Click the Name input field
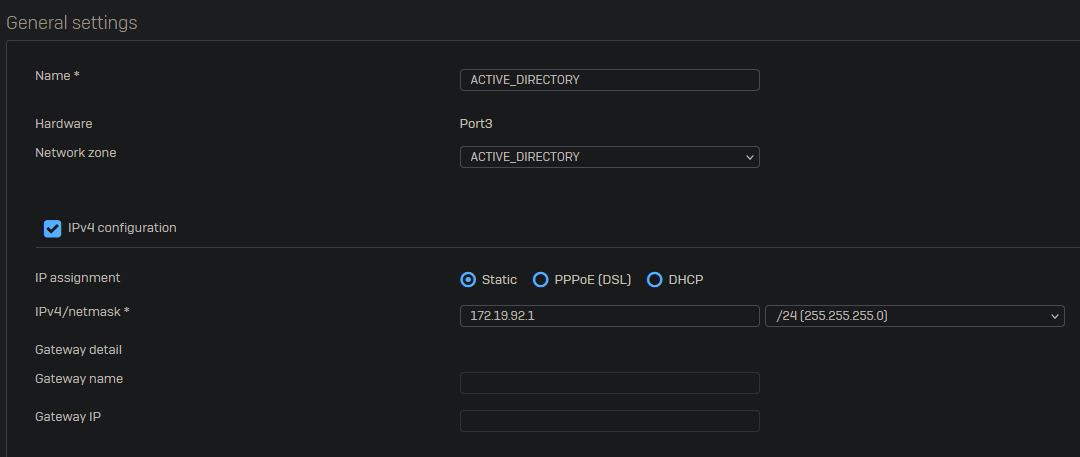 [x=609, y=80]
